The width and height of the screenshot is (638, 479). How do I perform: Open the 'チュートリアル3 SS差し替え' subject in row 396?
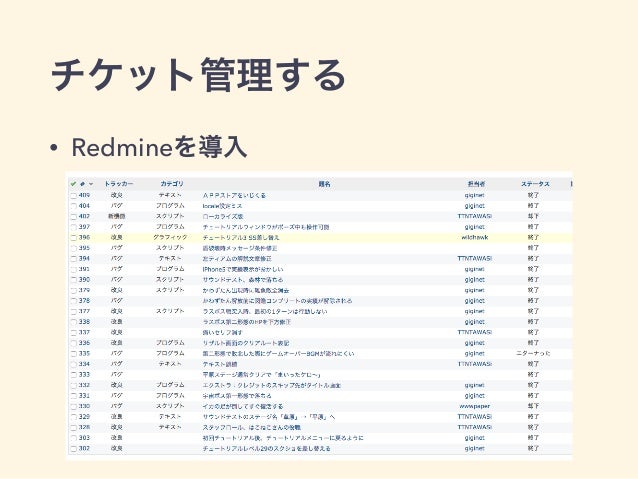(241, 238)
